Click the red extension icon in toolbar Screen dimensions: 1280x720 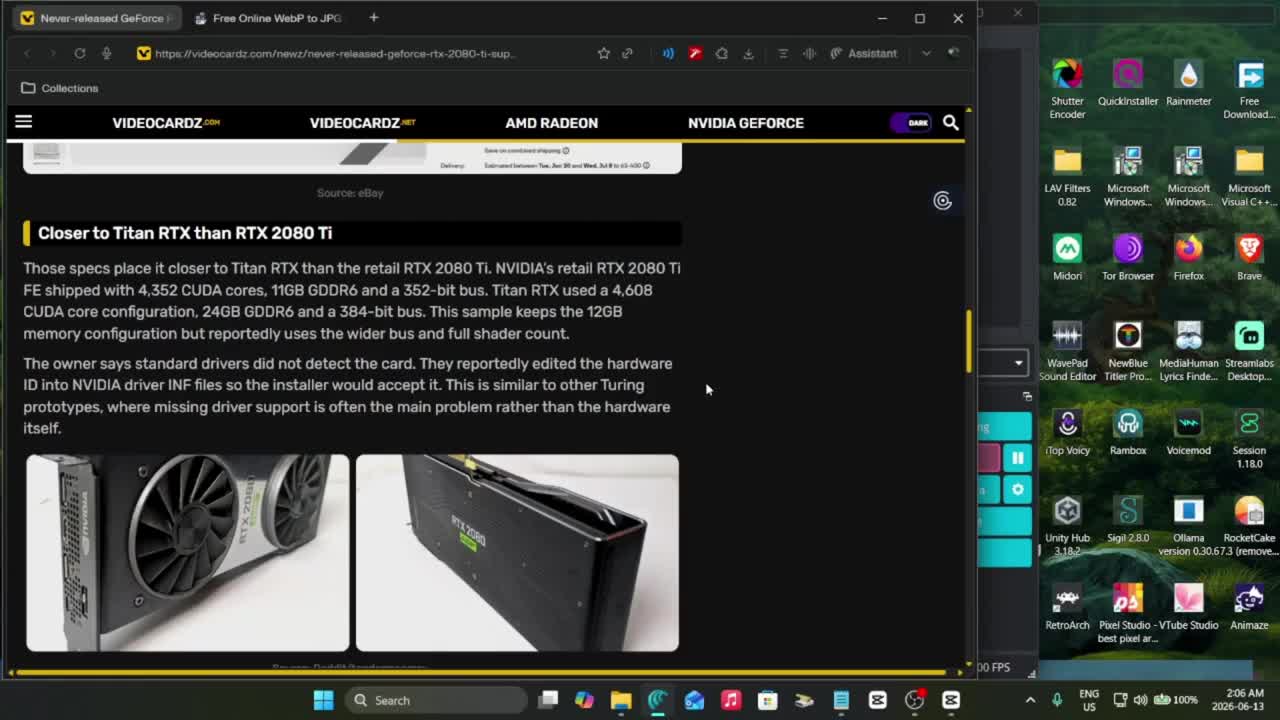[695, 53]
